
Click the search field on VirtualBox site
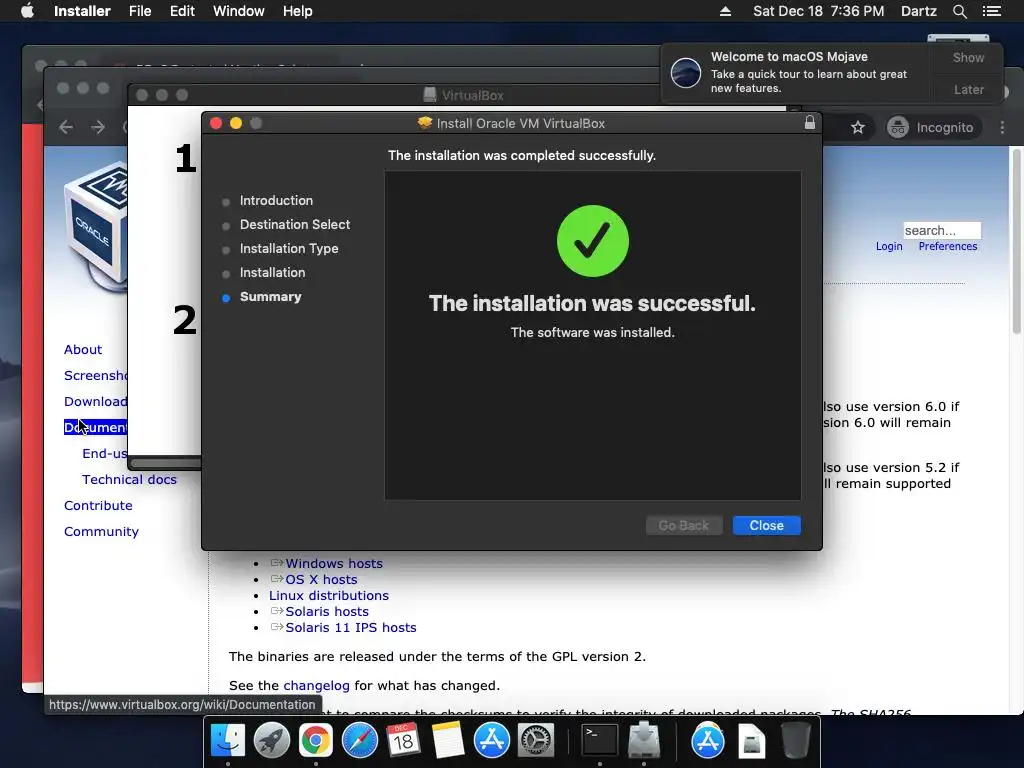(x=942, y=231)
